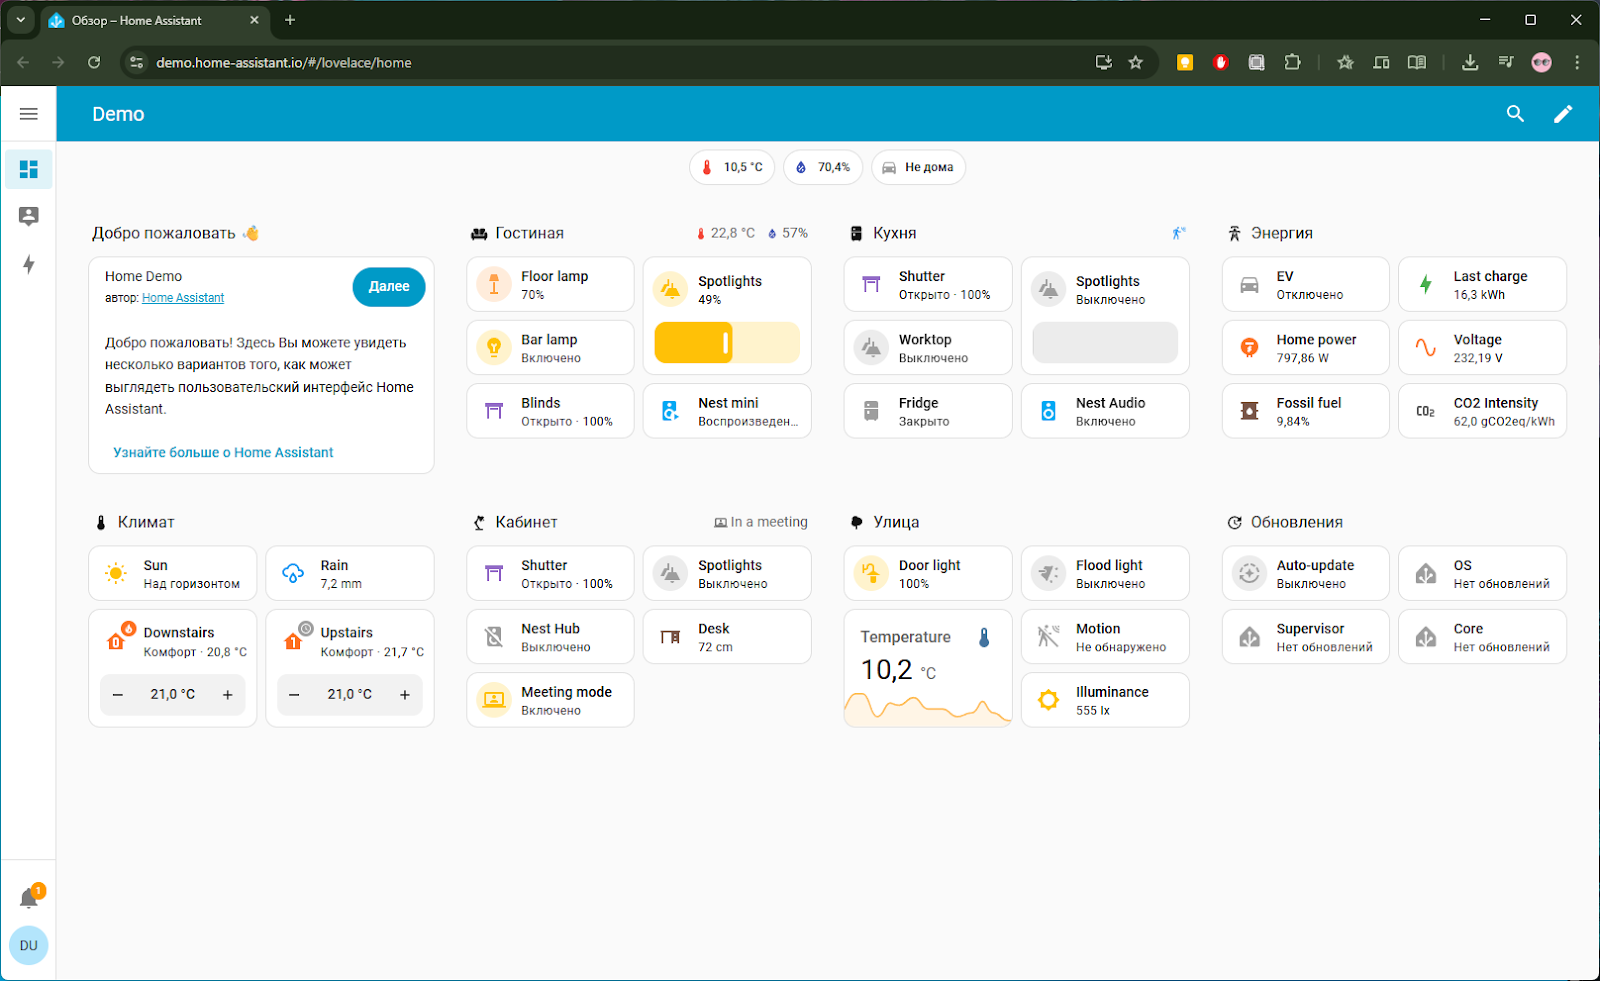Toggle the Flood light tile

tap(1048, 574)
